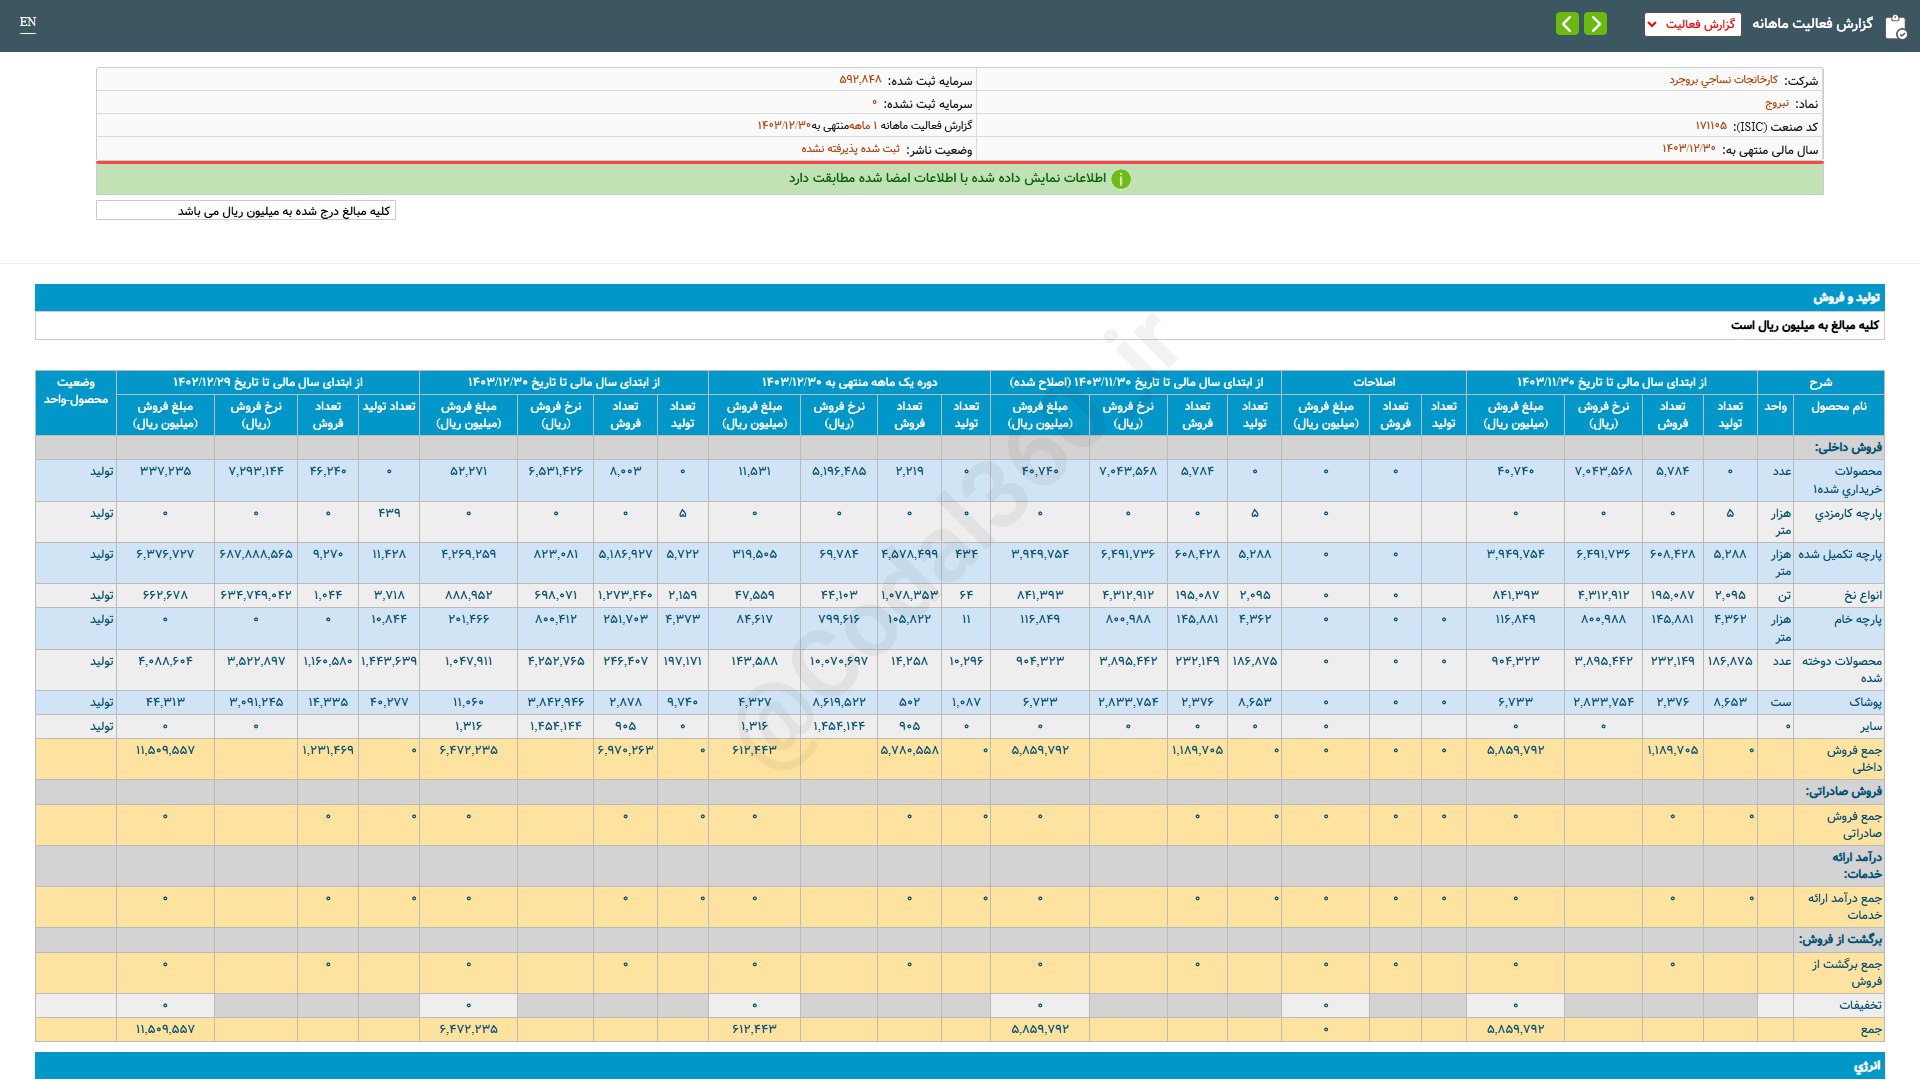The image size is (1920, 1080).
Task: Click the cell value '۵۲,۲۷۱'
Action: coord(468,471)
